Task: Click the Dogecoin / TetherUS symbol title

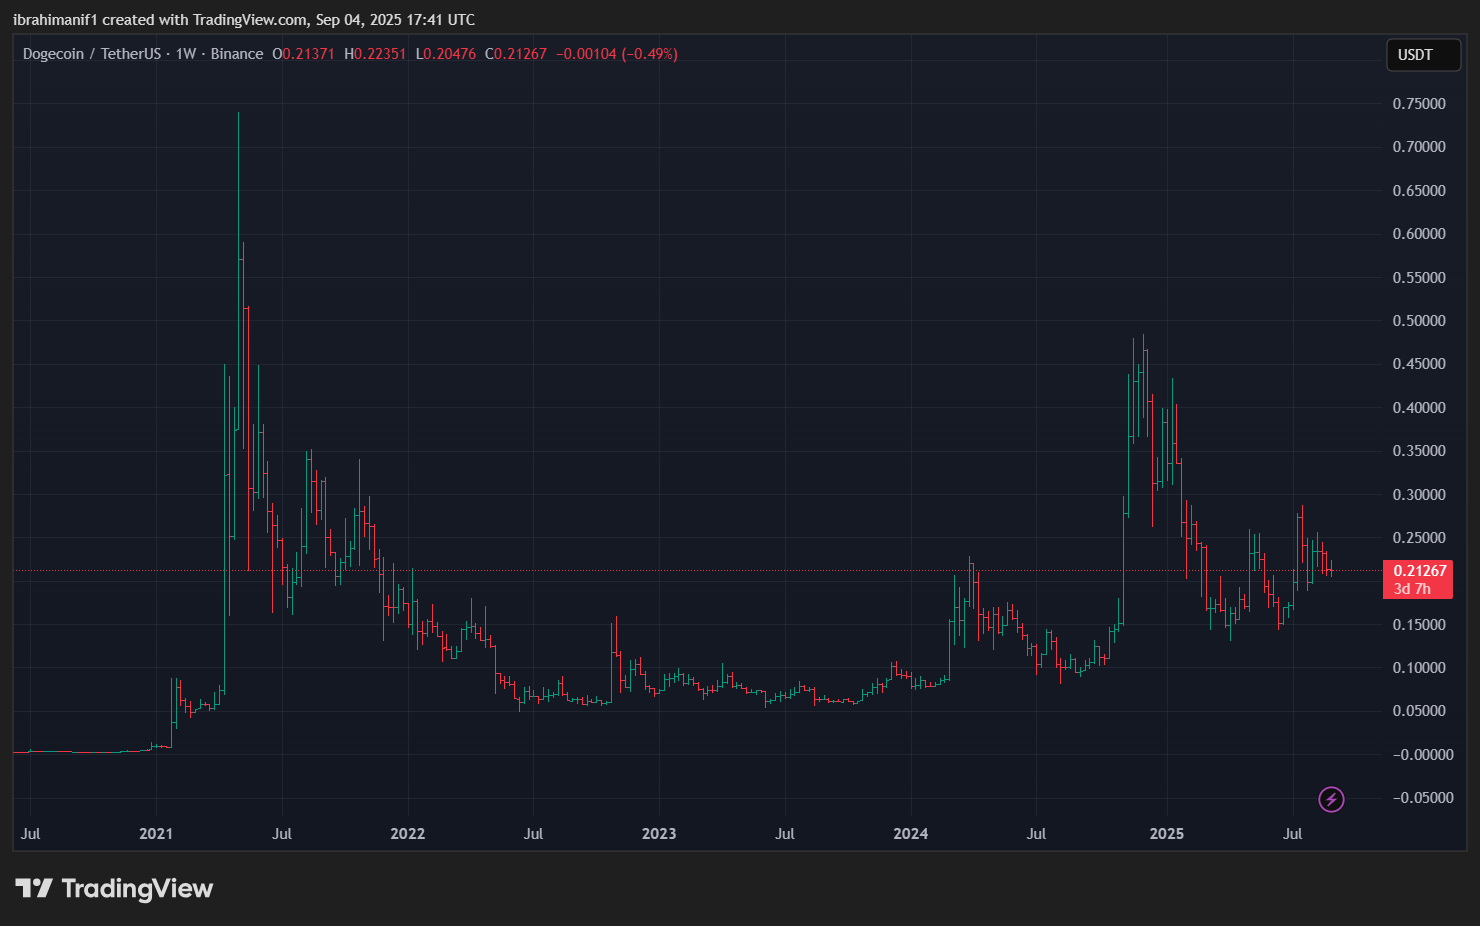Action: point(91,54)
